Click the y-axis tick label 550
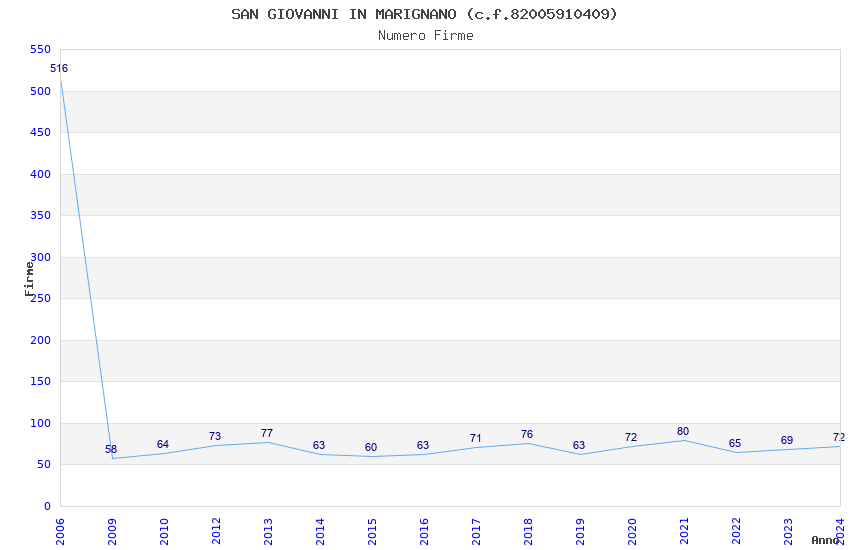Viewport: 850px width, 550px height. pyautogui.click(x=41, y=49)
